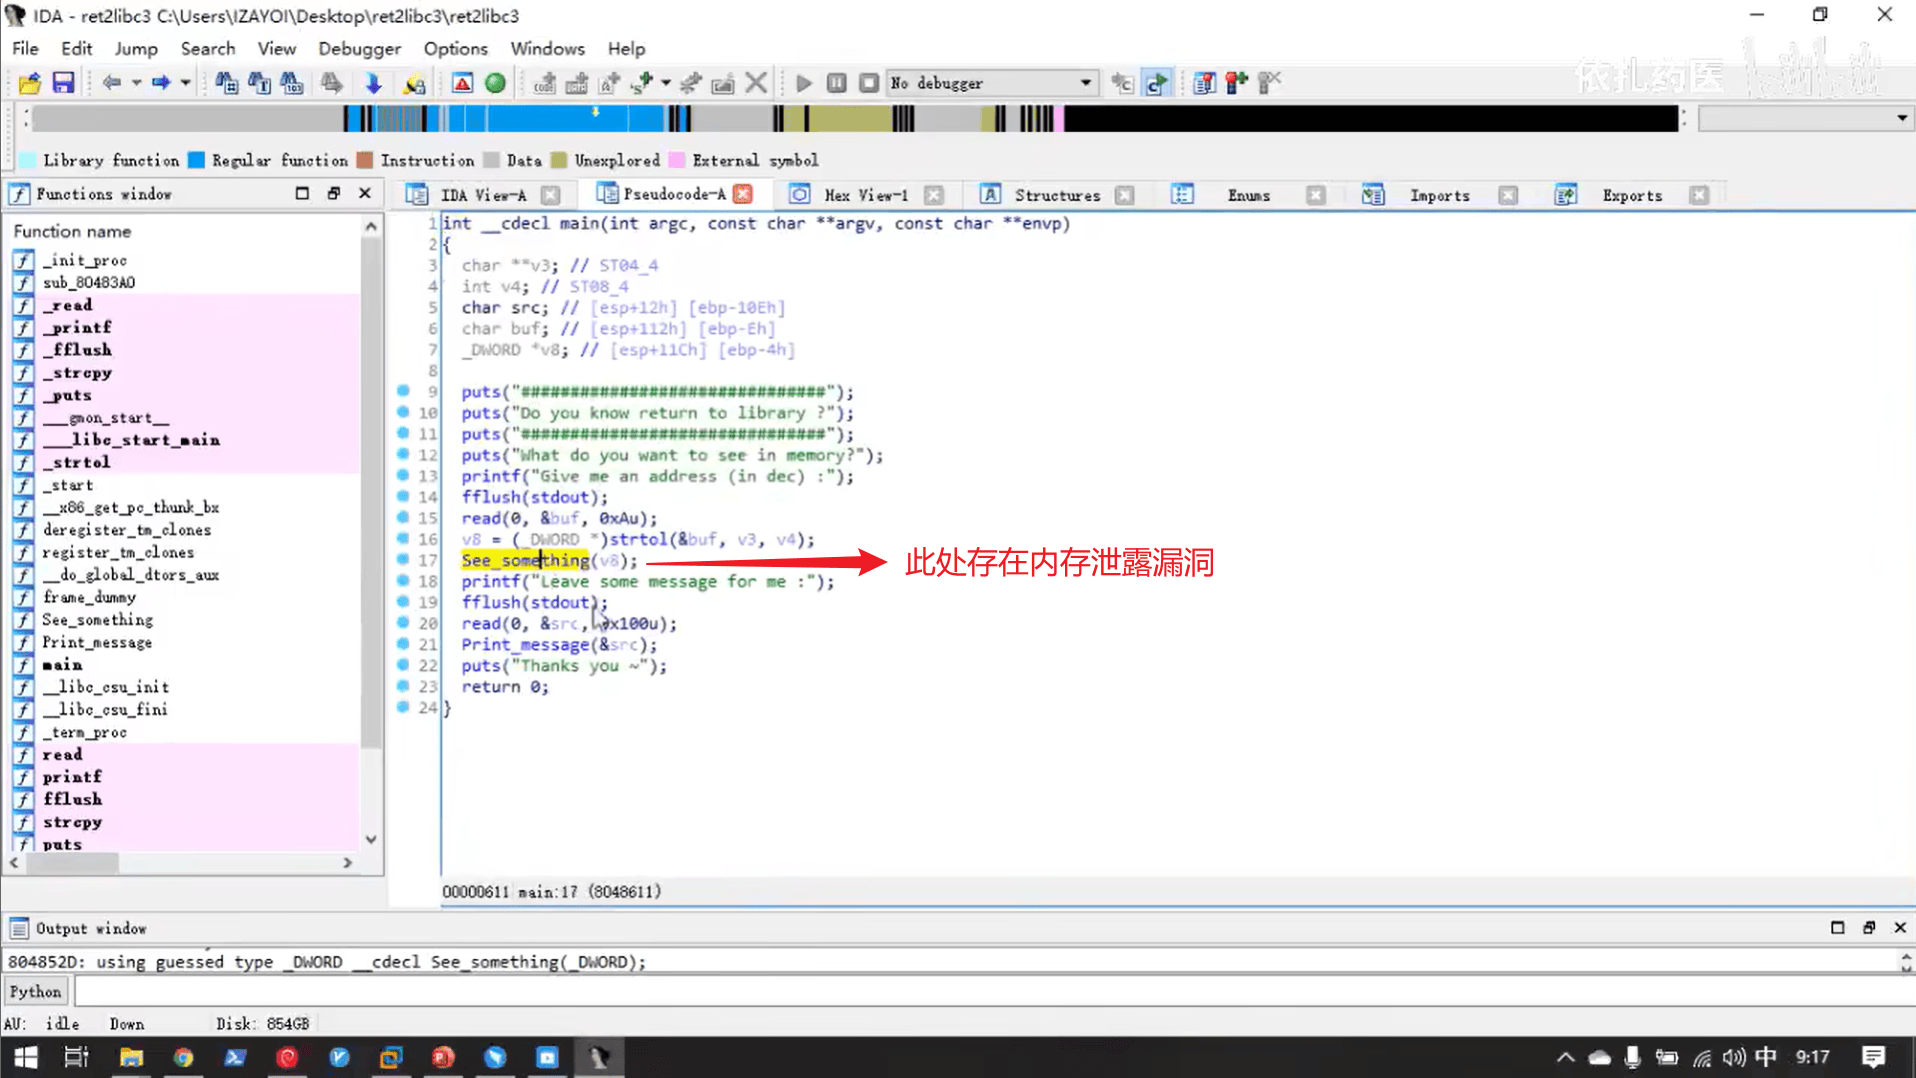Open the debugger selection dropdown

(x=1085, y=83)
